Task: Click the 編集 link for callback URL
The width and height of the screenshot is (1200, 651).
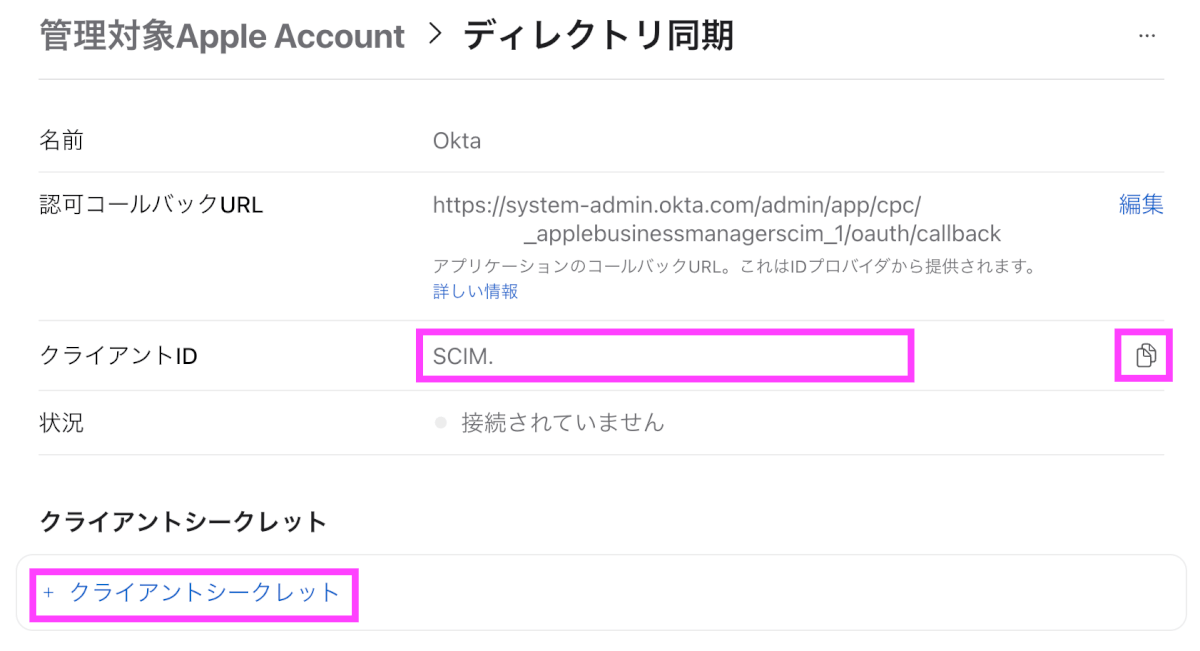Action: (x=1140, y=205)
